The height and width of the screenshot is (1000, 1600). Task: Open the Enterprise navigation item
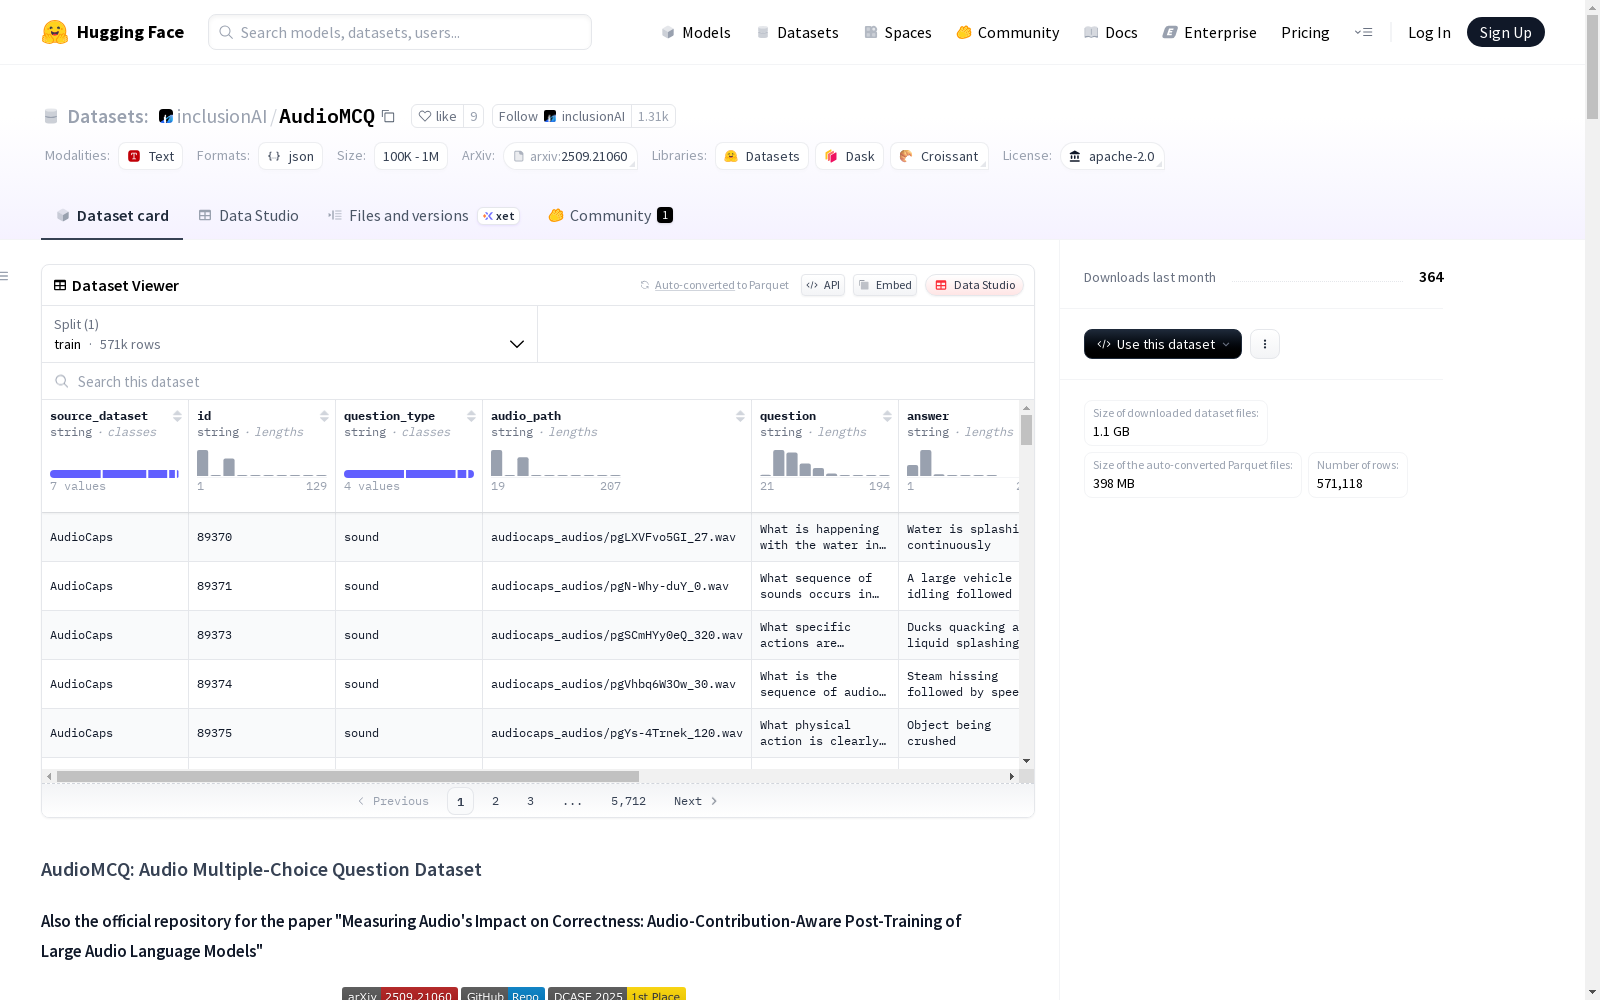[1209, 32]
